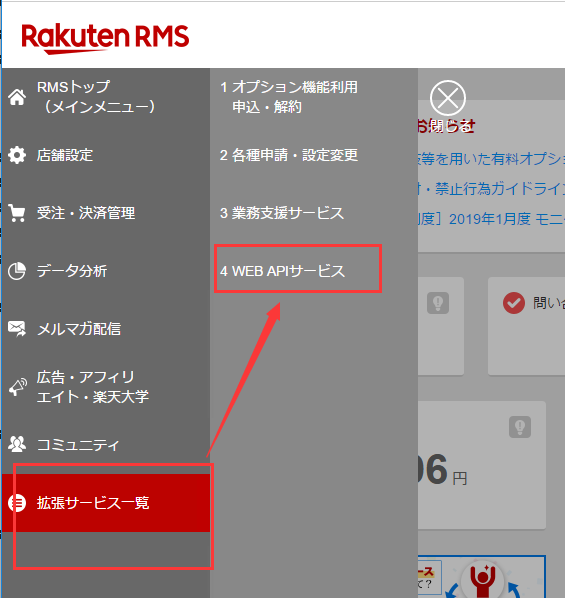Close the menu with the X circle
Viewport: 565px width, 598px height.
(447, 98)
